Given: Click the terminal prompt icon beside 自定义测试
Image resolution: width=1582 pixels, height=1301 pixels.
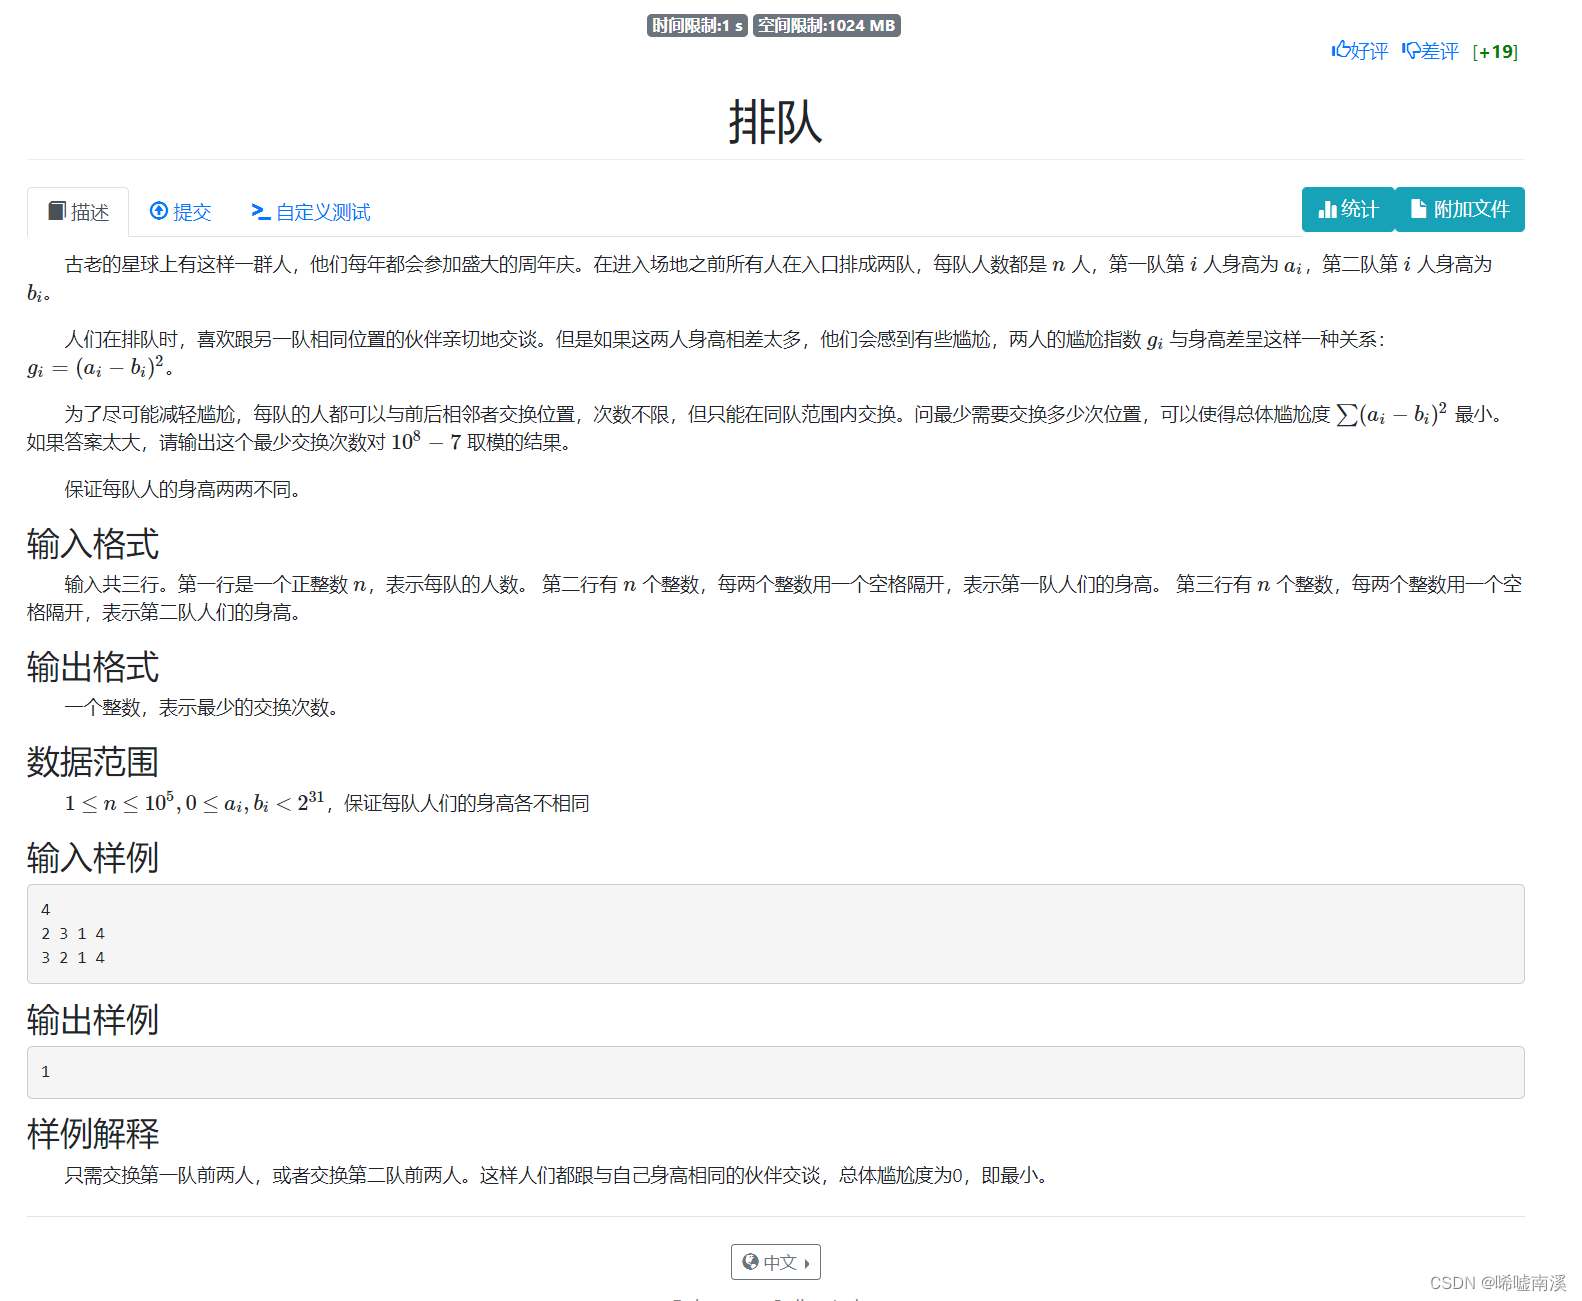Looking at the screenshot, I should pyautogui.click(x=261, y=211).
